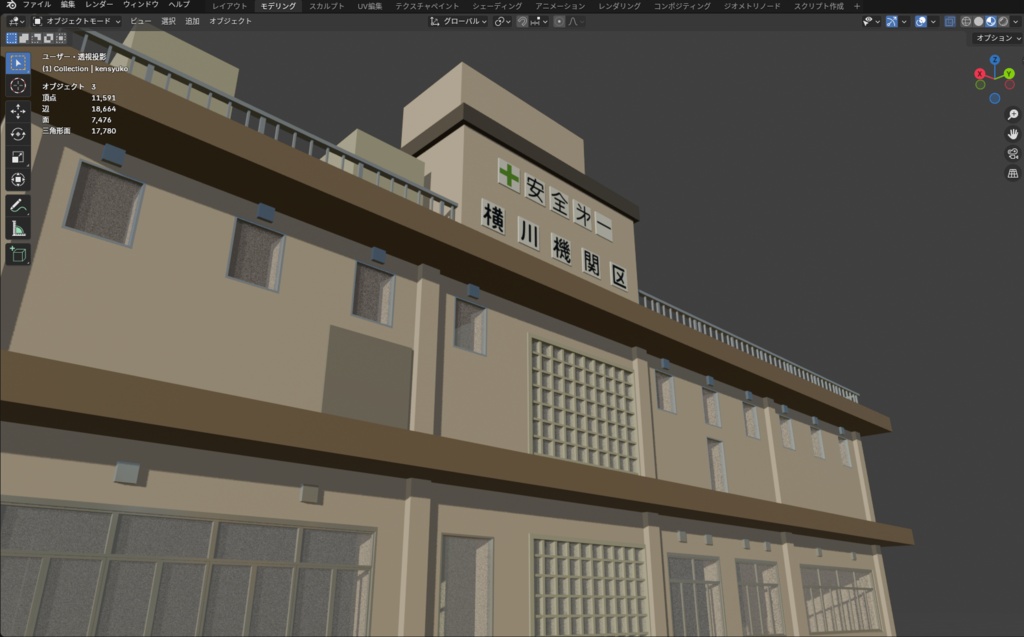Select solid viewport shading
The image size is (1024, 637).
point(978,22)
